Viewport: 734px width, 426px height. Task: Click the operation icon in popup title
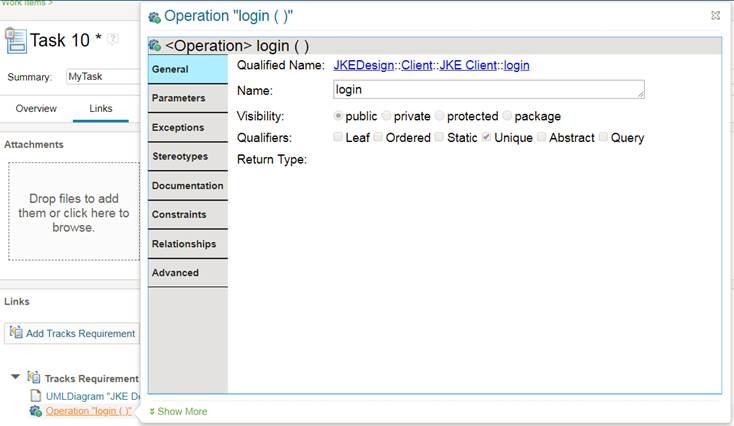point(155,17)
